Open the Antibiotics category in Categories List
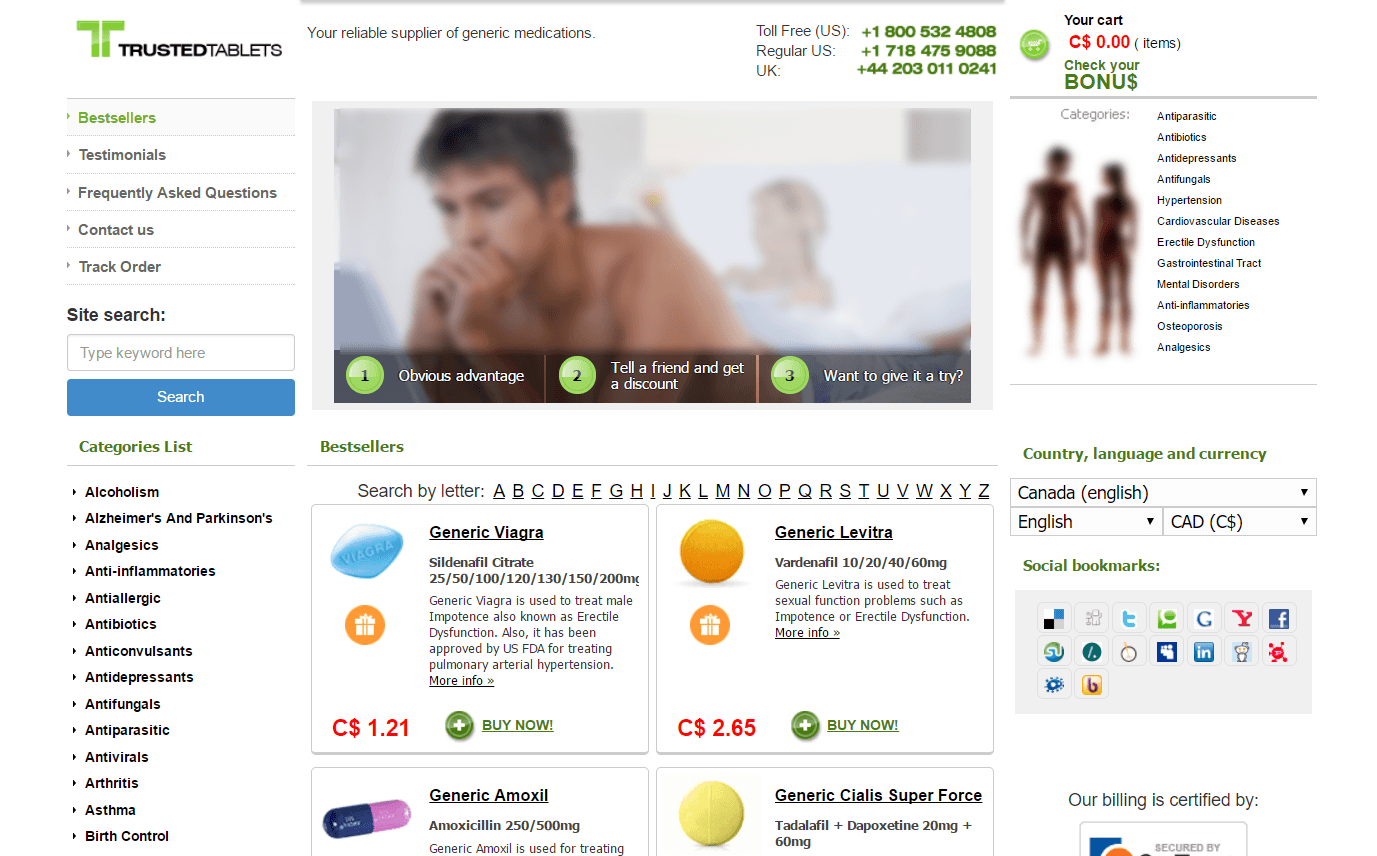Screen dimensions: 1377x856 tap(120, 624)
